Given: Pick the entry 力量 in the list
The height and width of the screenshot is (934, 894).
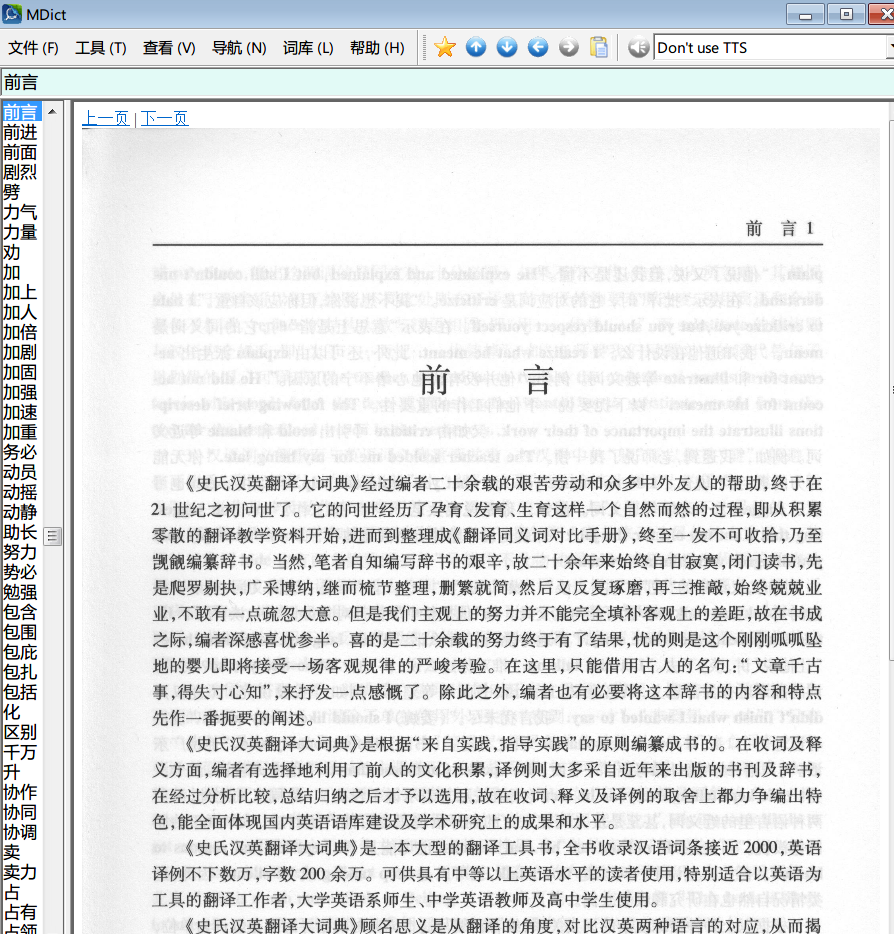Looking at the screenshot, I should 20,232.
